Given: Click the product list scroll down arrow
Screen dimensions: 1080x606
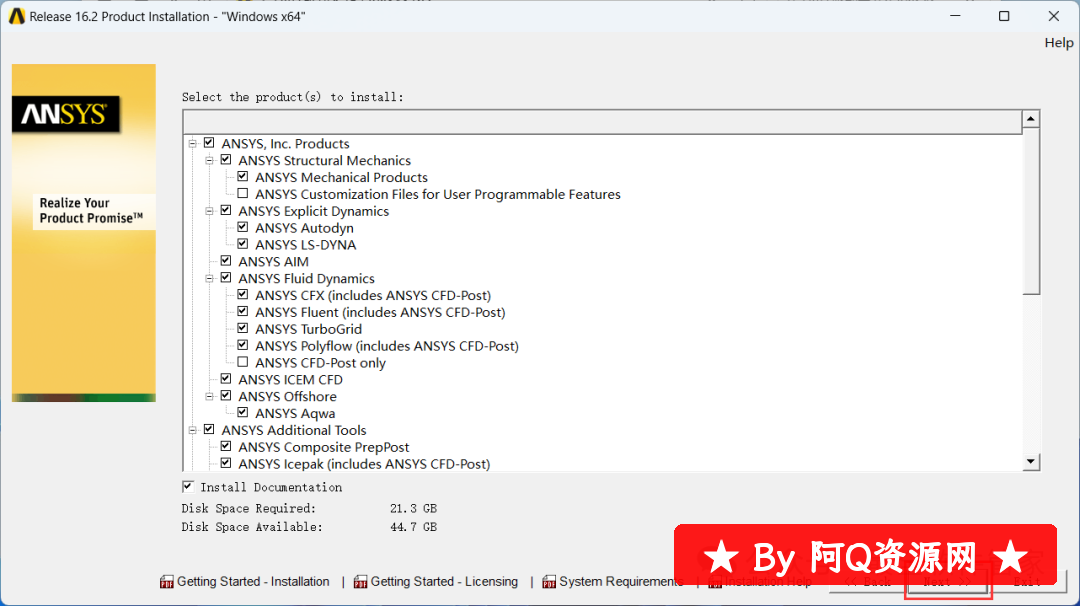Looking at the screenshot, I should coord(1030,461).
